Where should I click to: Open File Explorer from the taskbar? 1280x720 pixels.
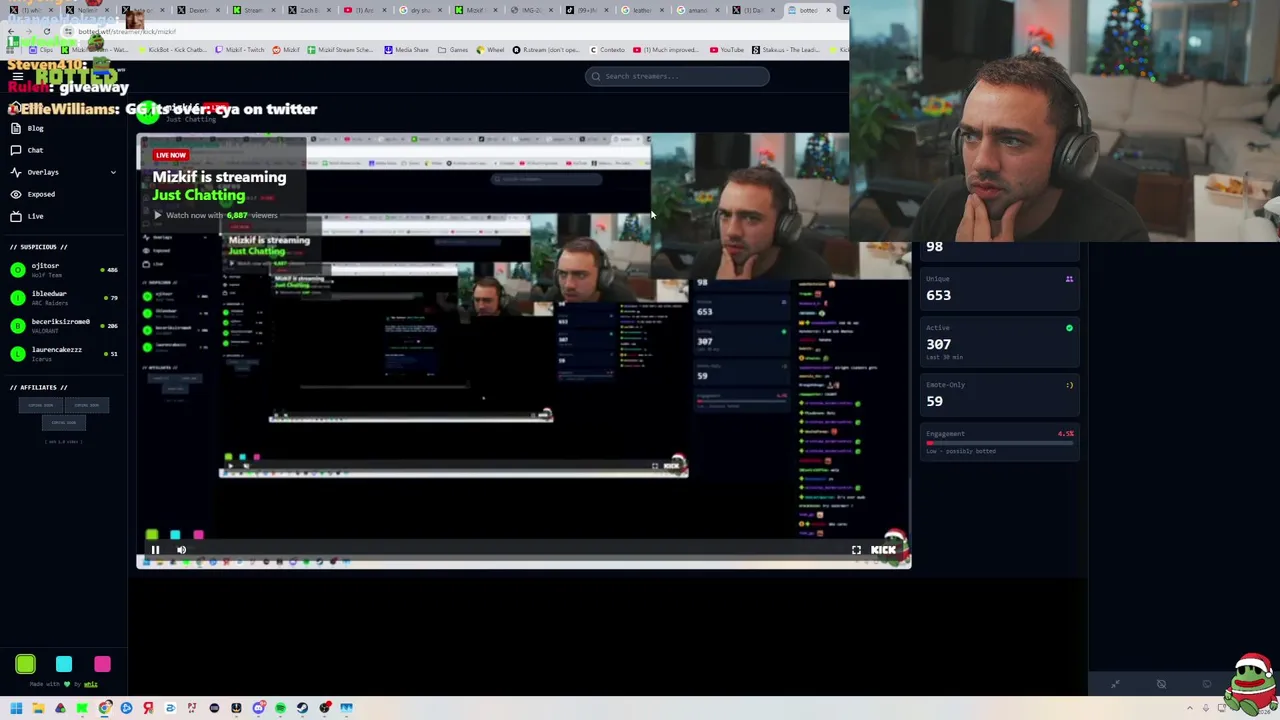pyautogui.click(x=38, y=708)
